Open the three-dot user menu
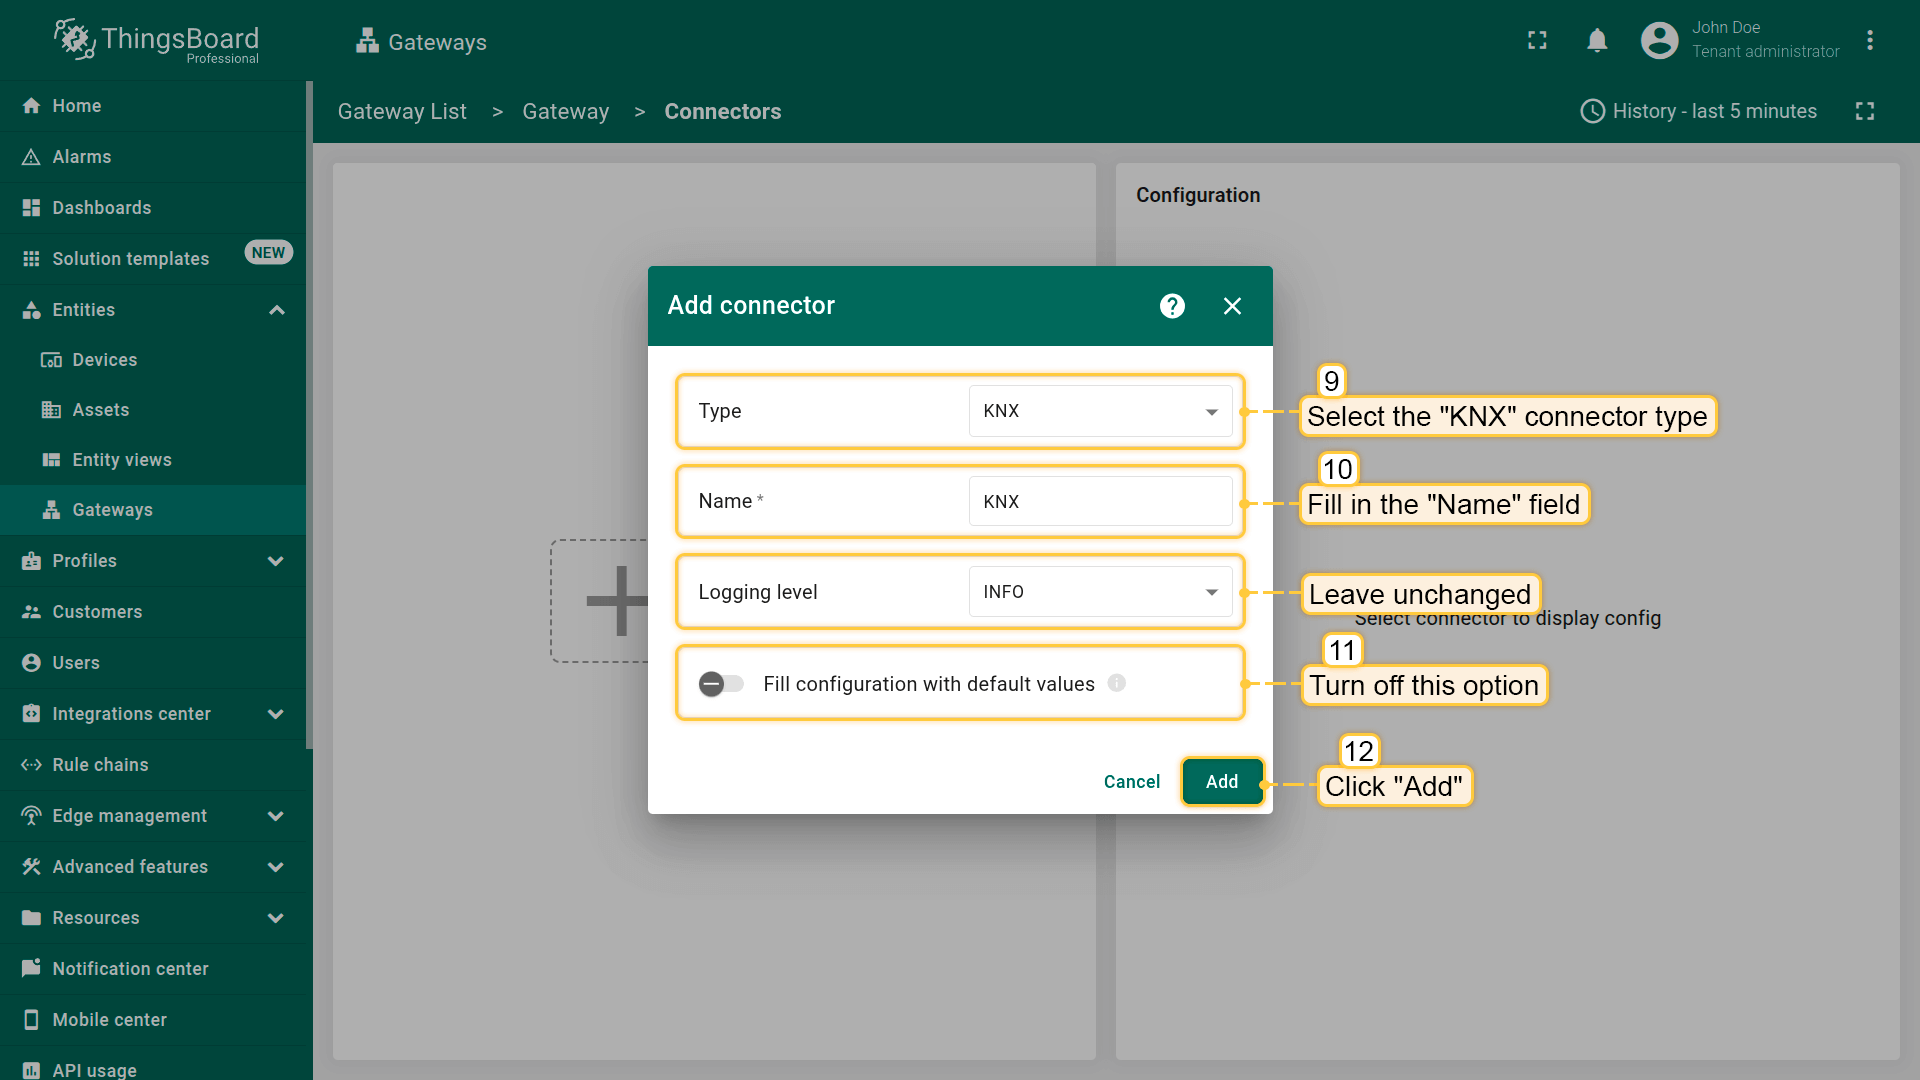Image resolution: width=1920 pixels, height=1080 pixels. (1869, 41)
